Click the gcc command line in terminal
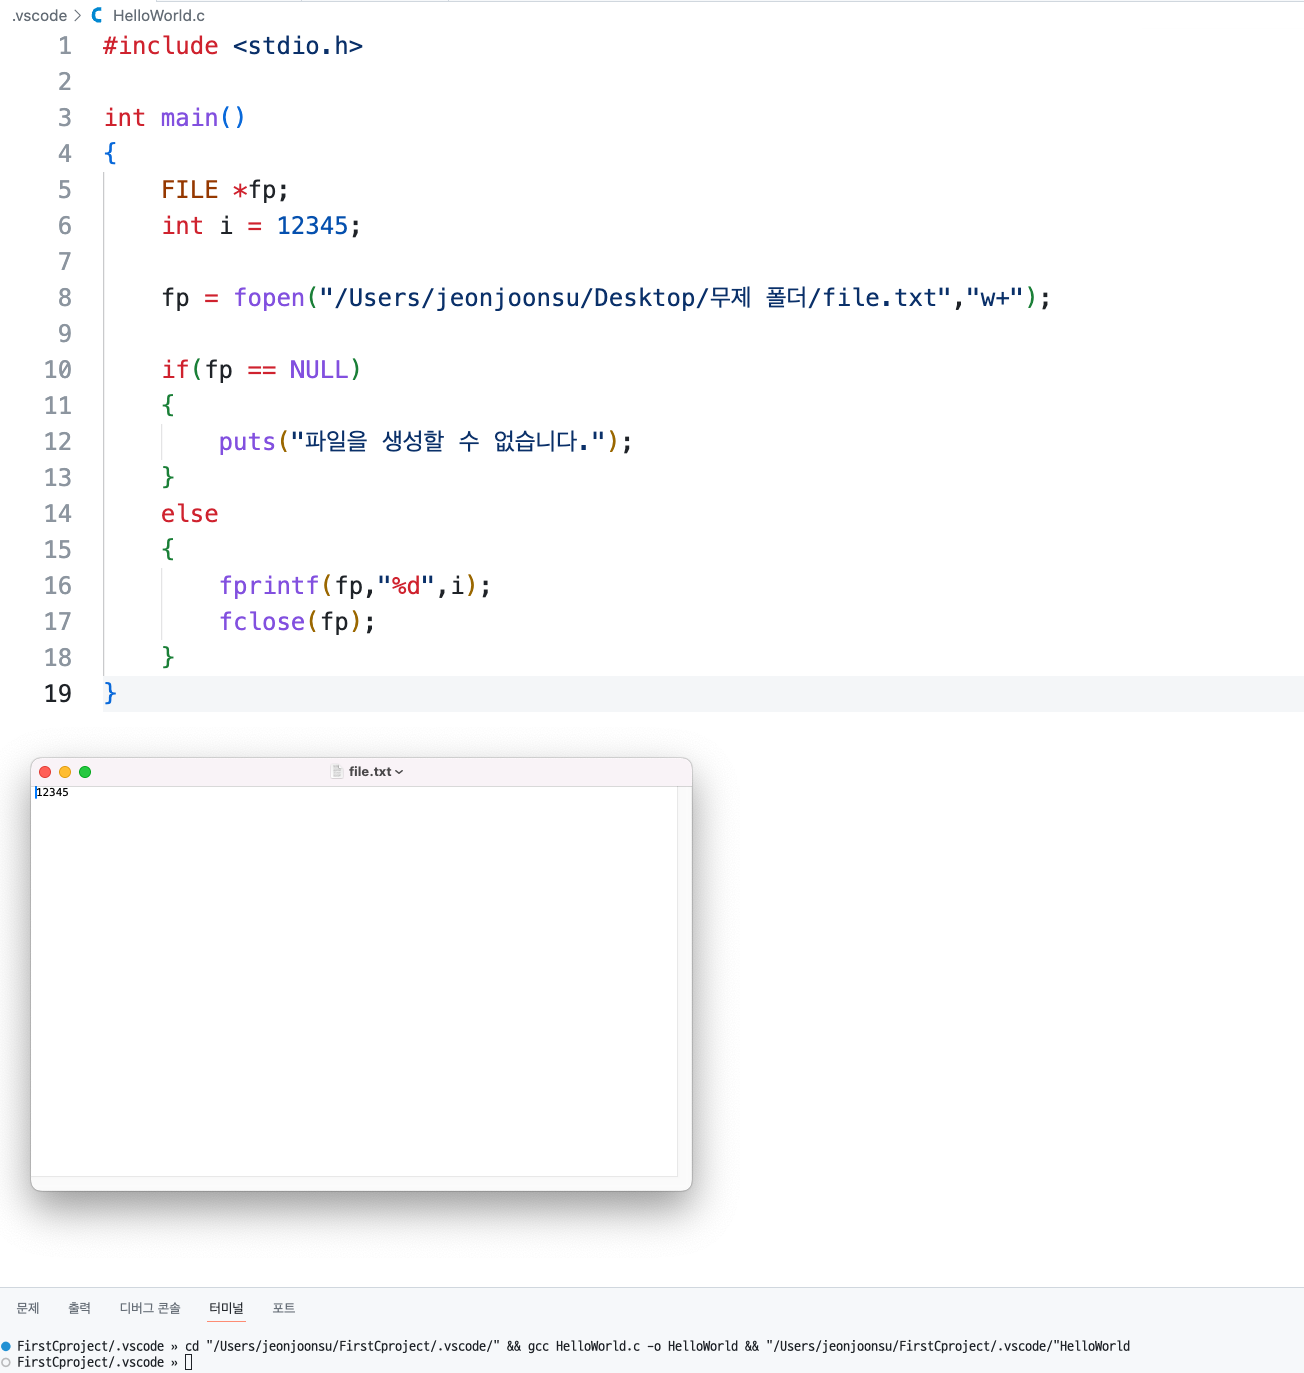Screen dimensions: 1304x1373 coord(658,1346)
